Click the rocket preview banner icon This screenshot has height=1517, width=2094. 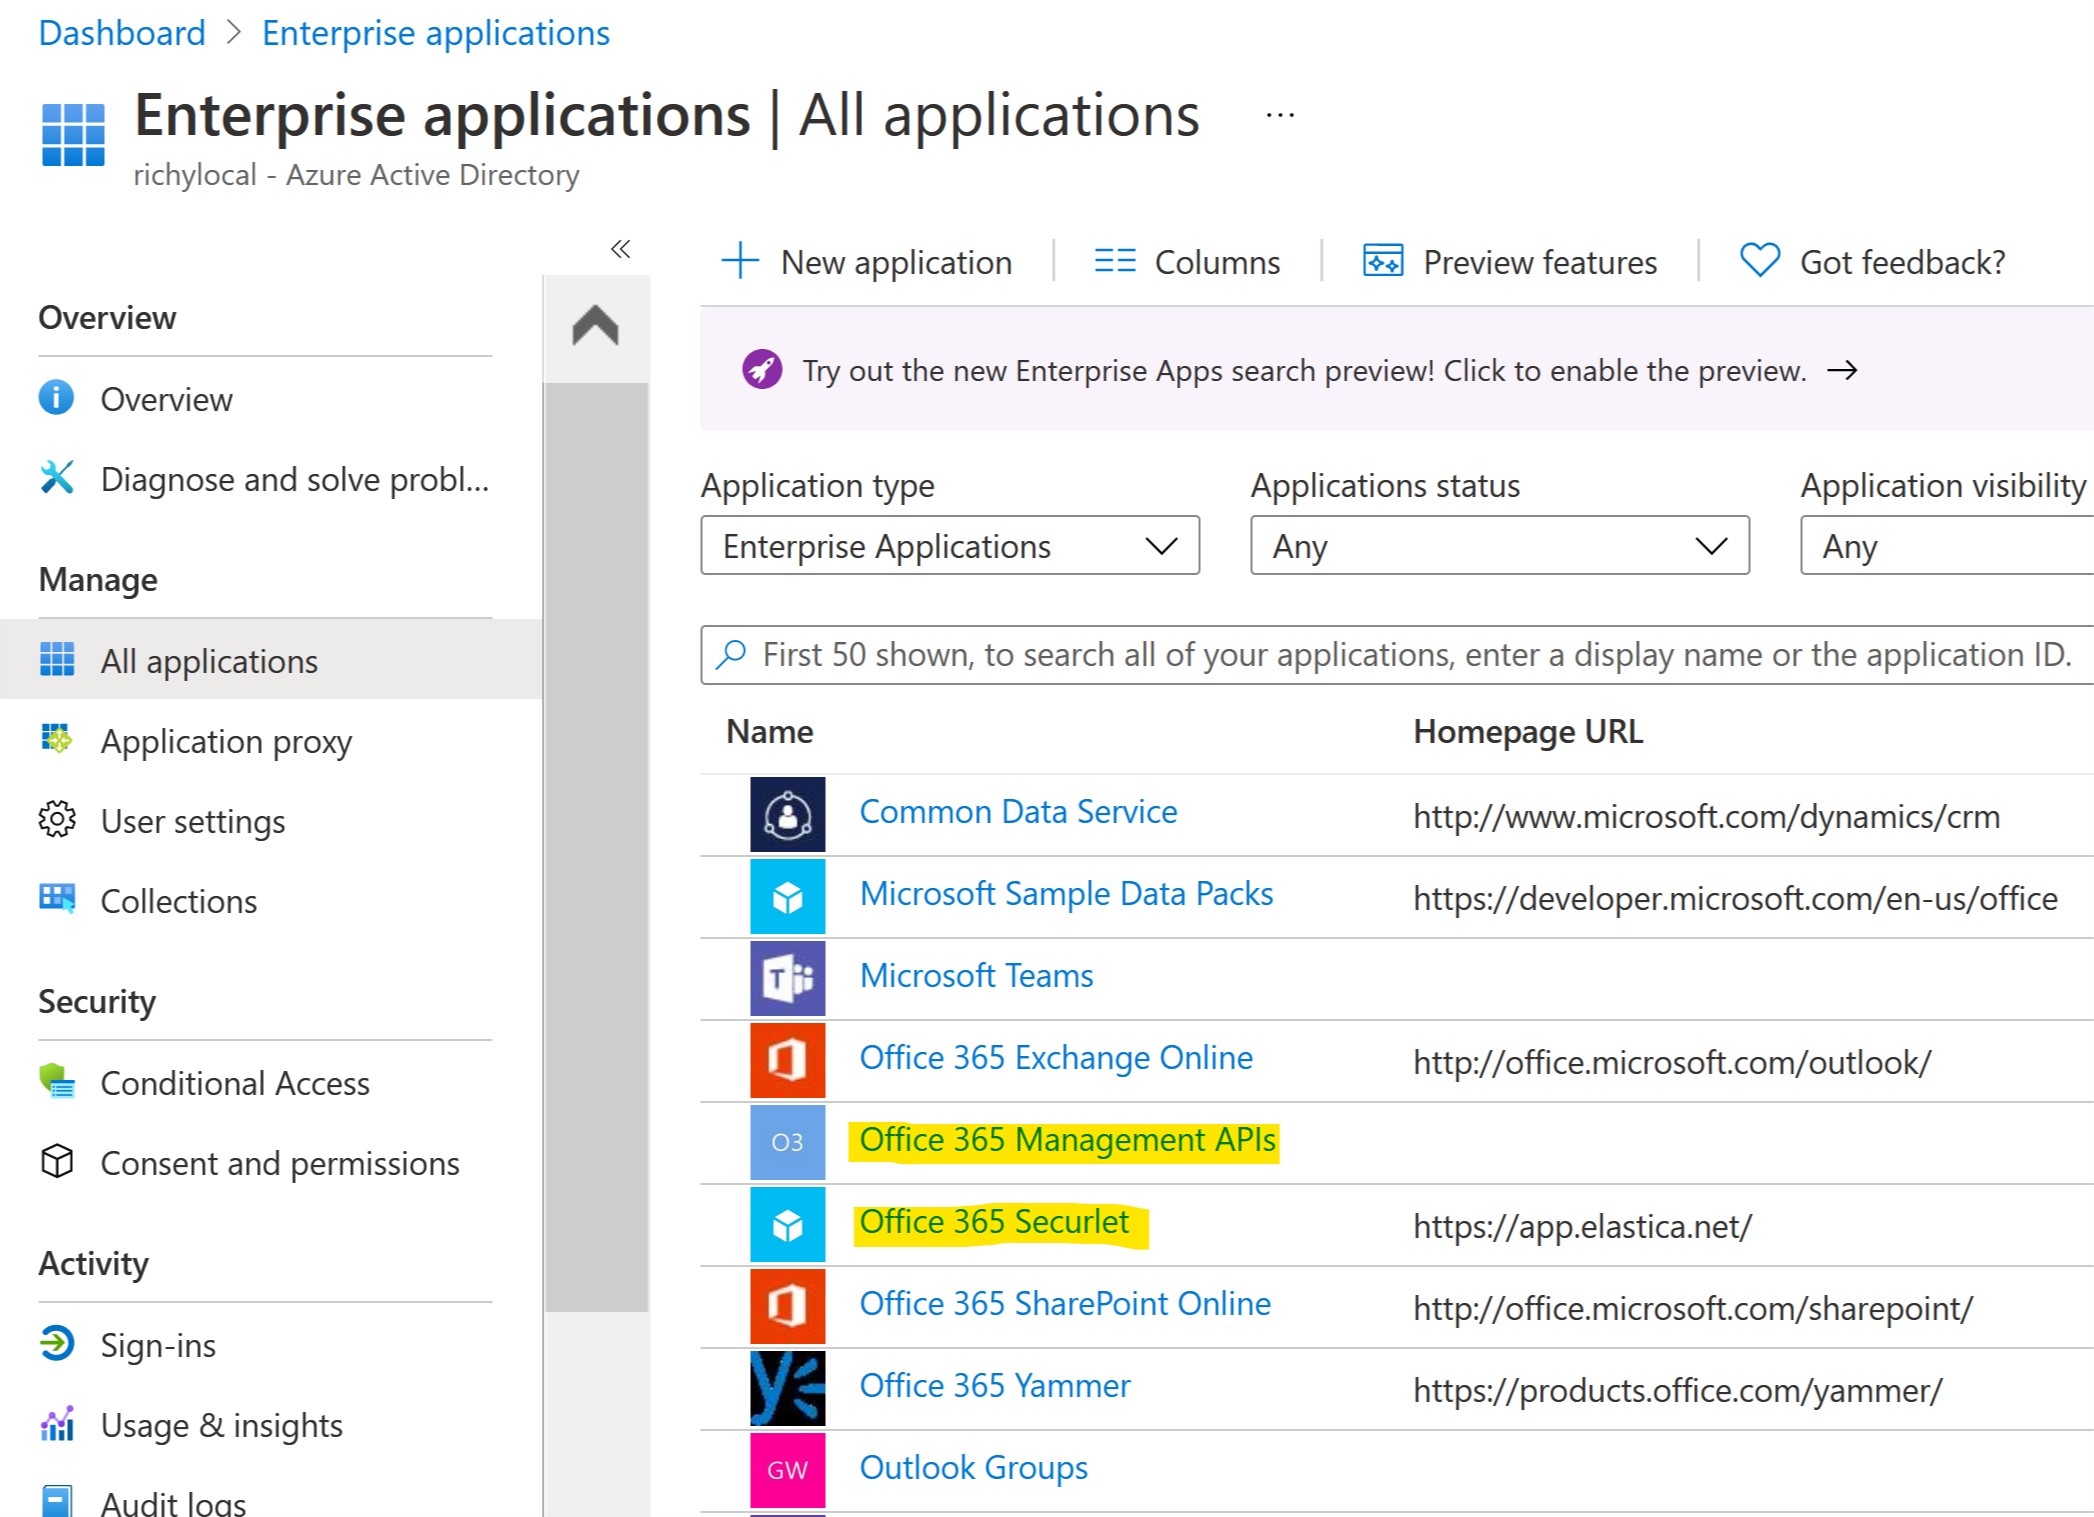pos(761,370)
